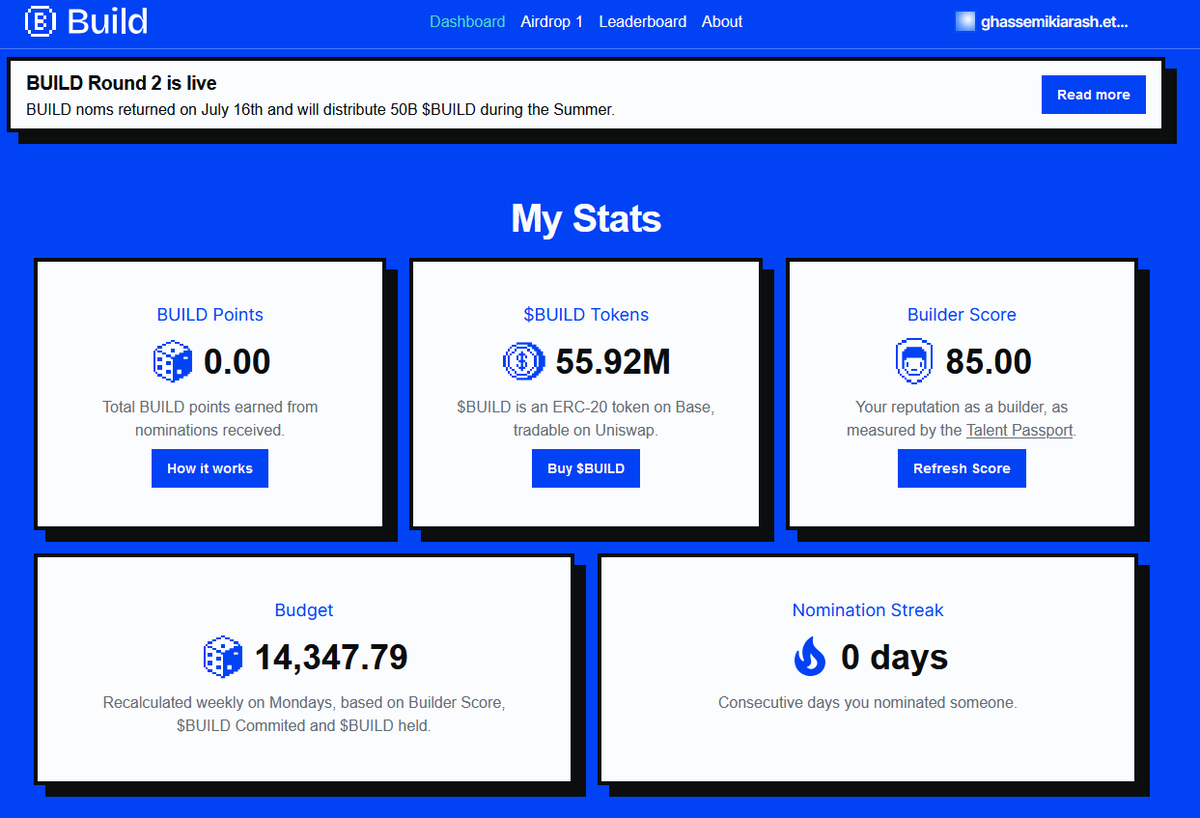
Task: Click the text about noms returning July 16th
Action: (x=320, y=109)
